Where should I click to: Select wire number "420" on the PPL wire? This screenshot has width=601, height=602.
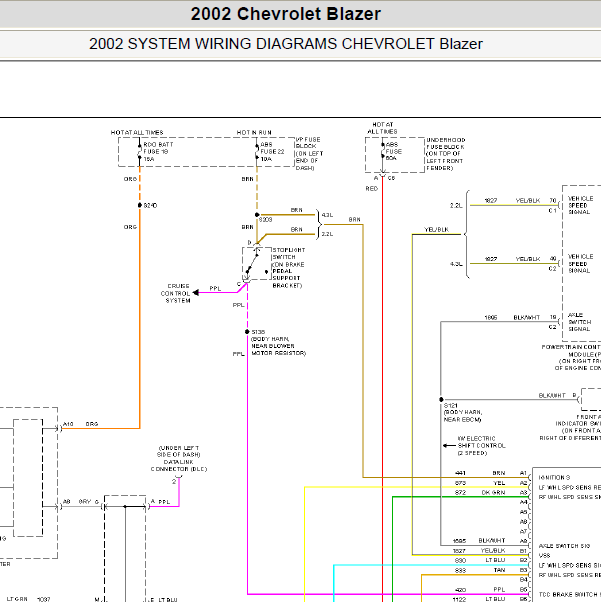pyautogui.click(x=460, y=590)
